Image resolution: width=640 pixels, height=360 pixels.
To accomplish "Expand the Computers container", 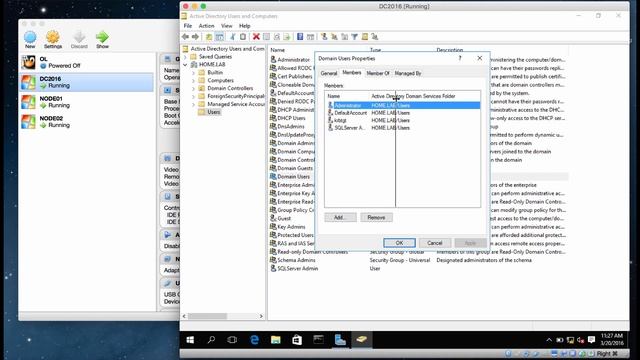I will point(193,80).
